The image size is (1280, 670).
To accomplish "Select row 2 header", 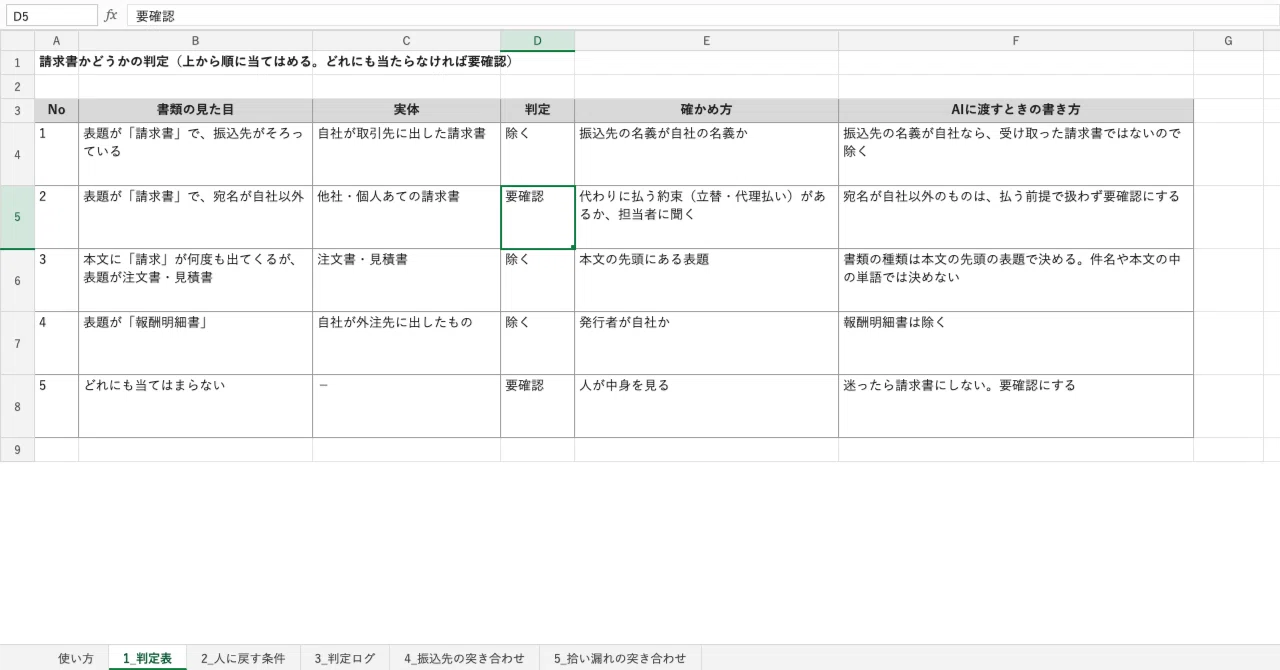I will click(x=17, y=87).
